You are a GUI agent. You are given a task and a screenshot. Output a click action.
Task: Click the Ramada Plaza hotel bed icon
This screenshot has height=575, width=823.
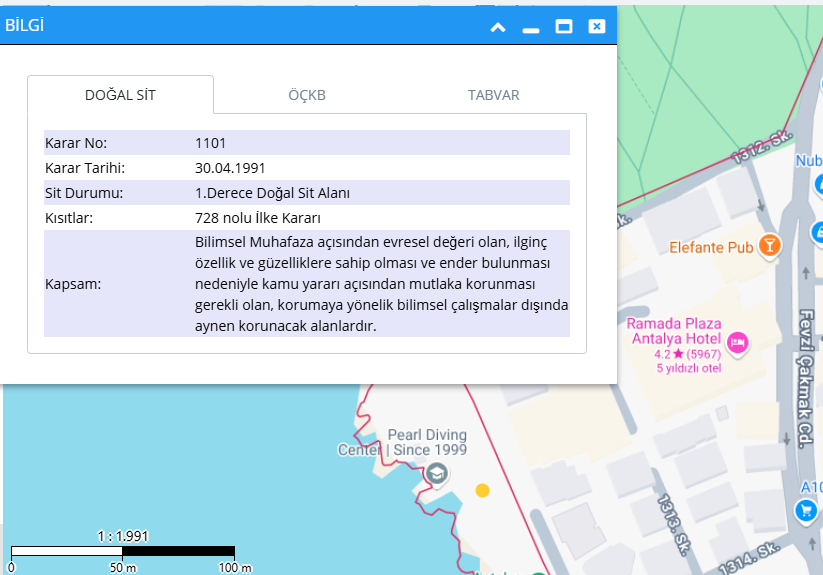[x=738, y=343]
